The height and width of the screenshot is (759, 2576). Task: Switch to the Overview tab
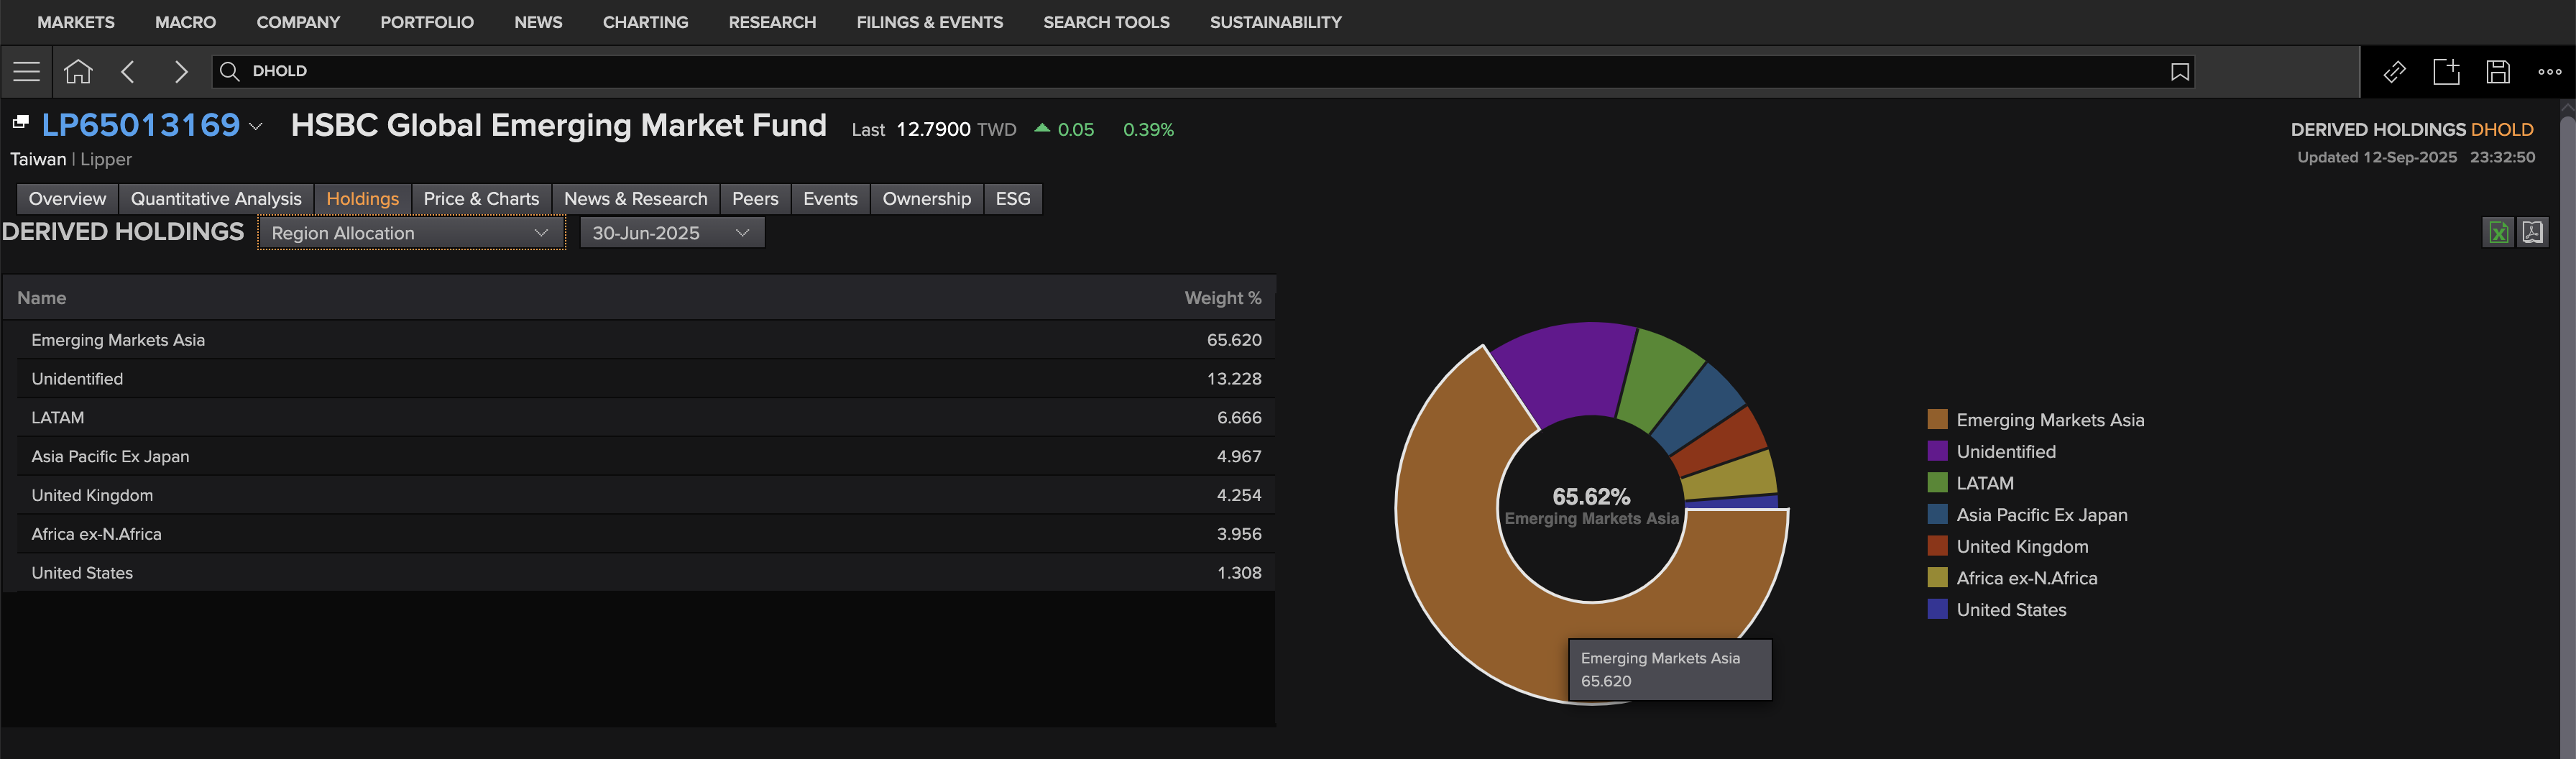[x=67, y=199]
